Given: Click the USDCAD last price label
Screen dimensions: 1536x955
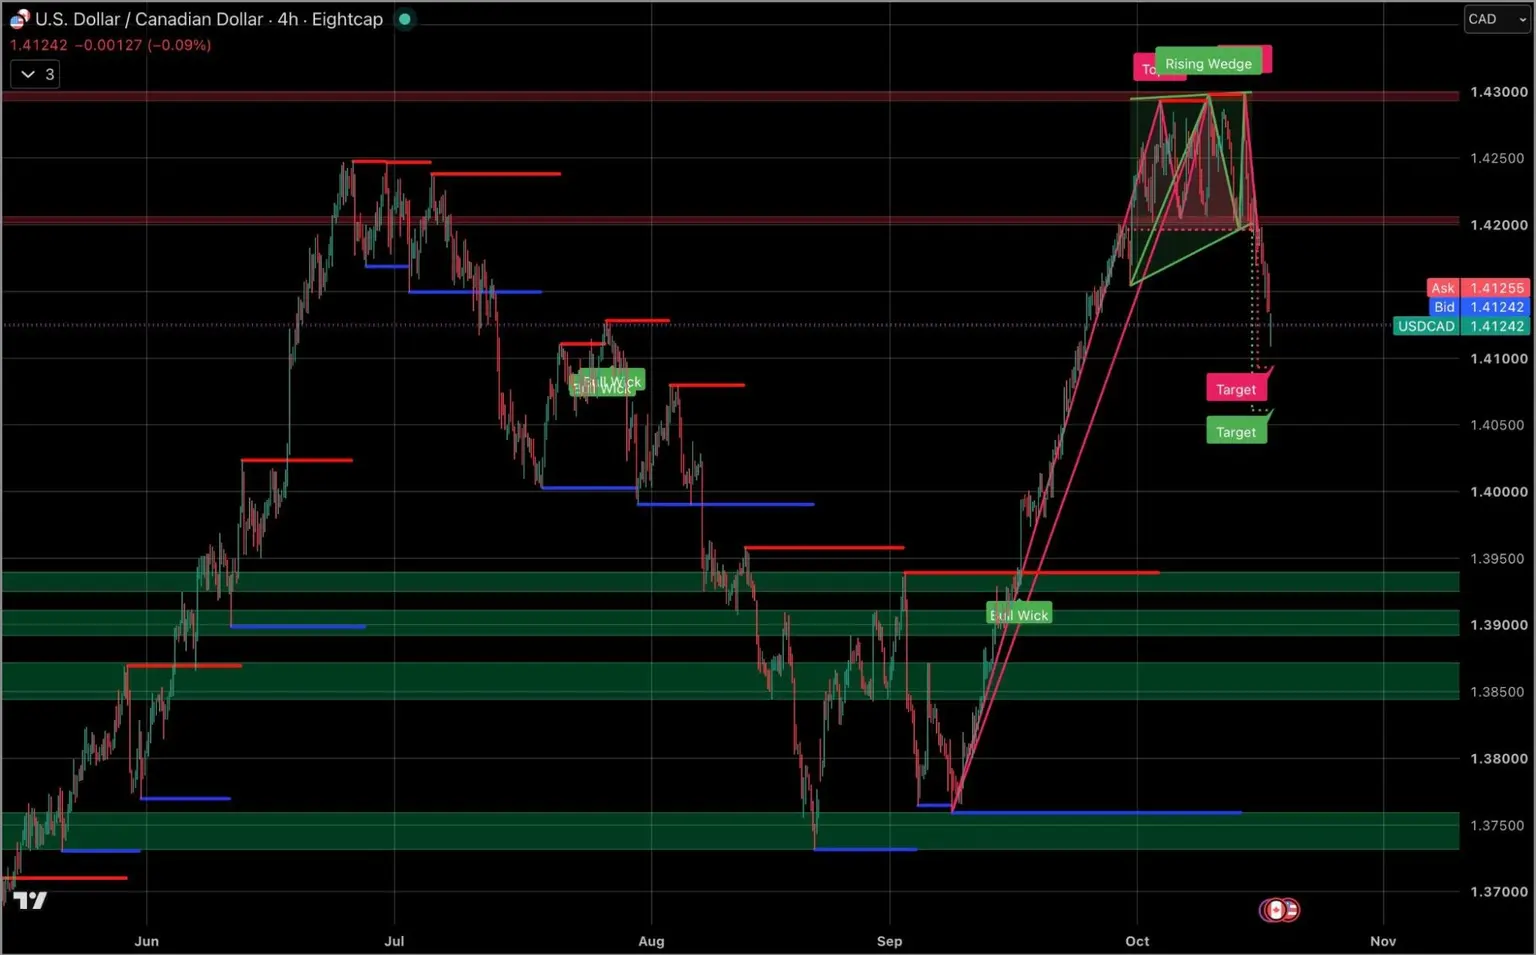Looking at the screenshot, I should [1462, 326].
